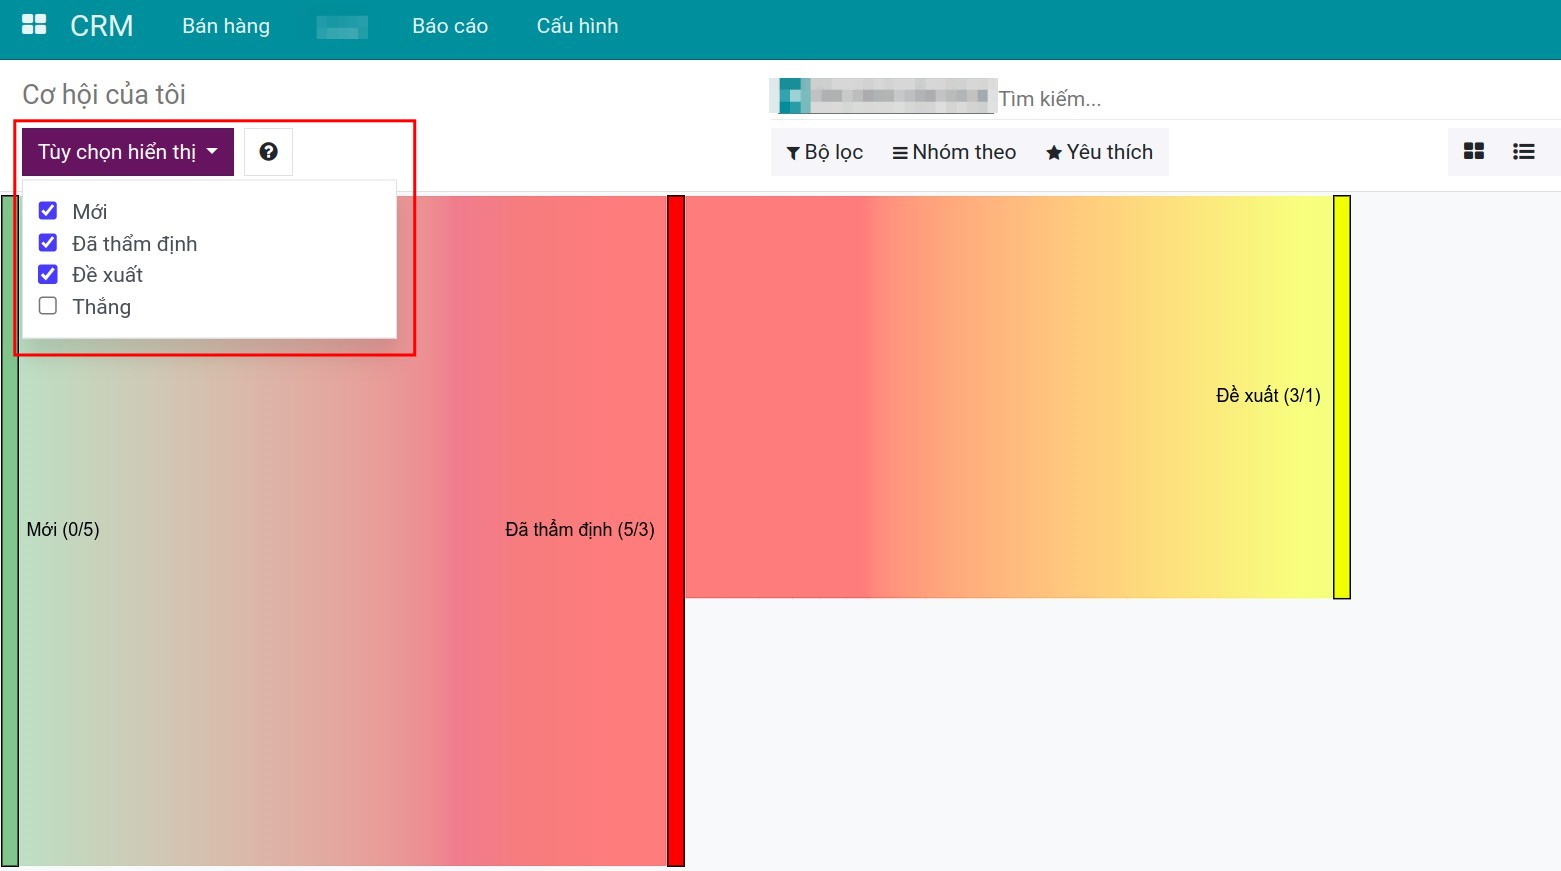Click the yellow Đề xuất stage bar

pos(1341,397)
